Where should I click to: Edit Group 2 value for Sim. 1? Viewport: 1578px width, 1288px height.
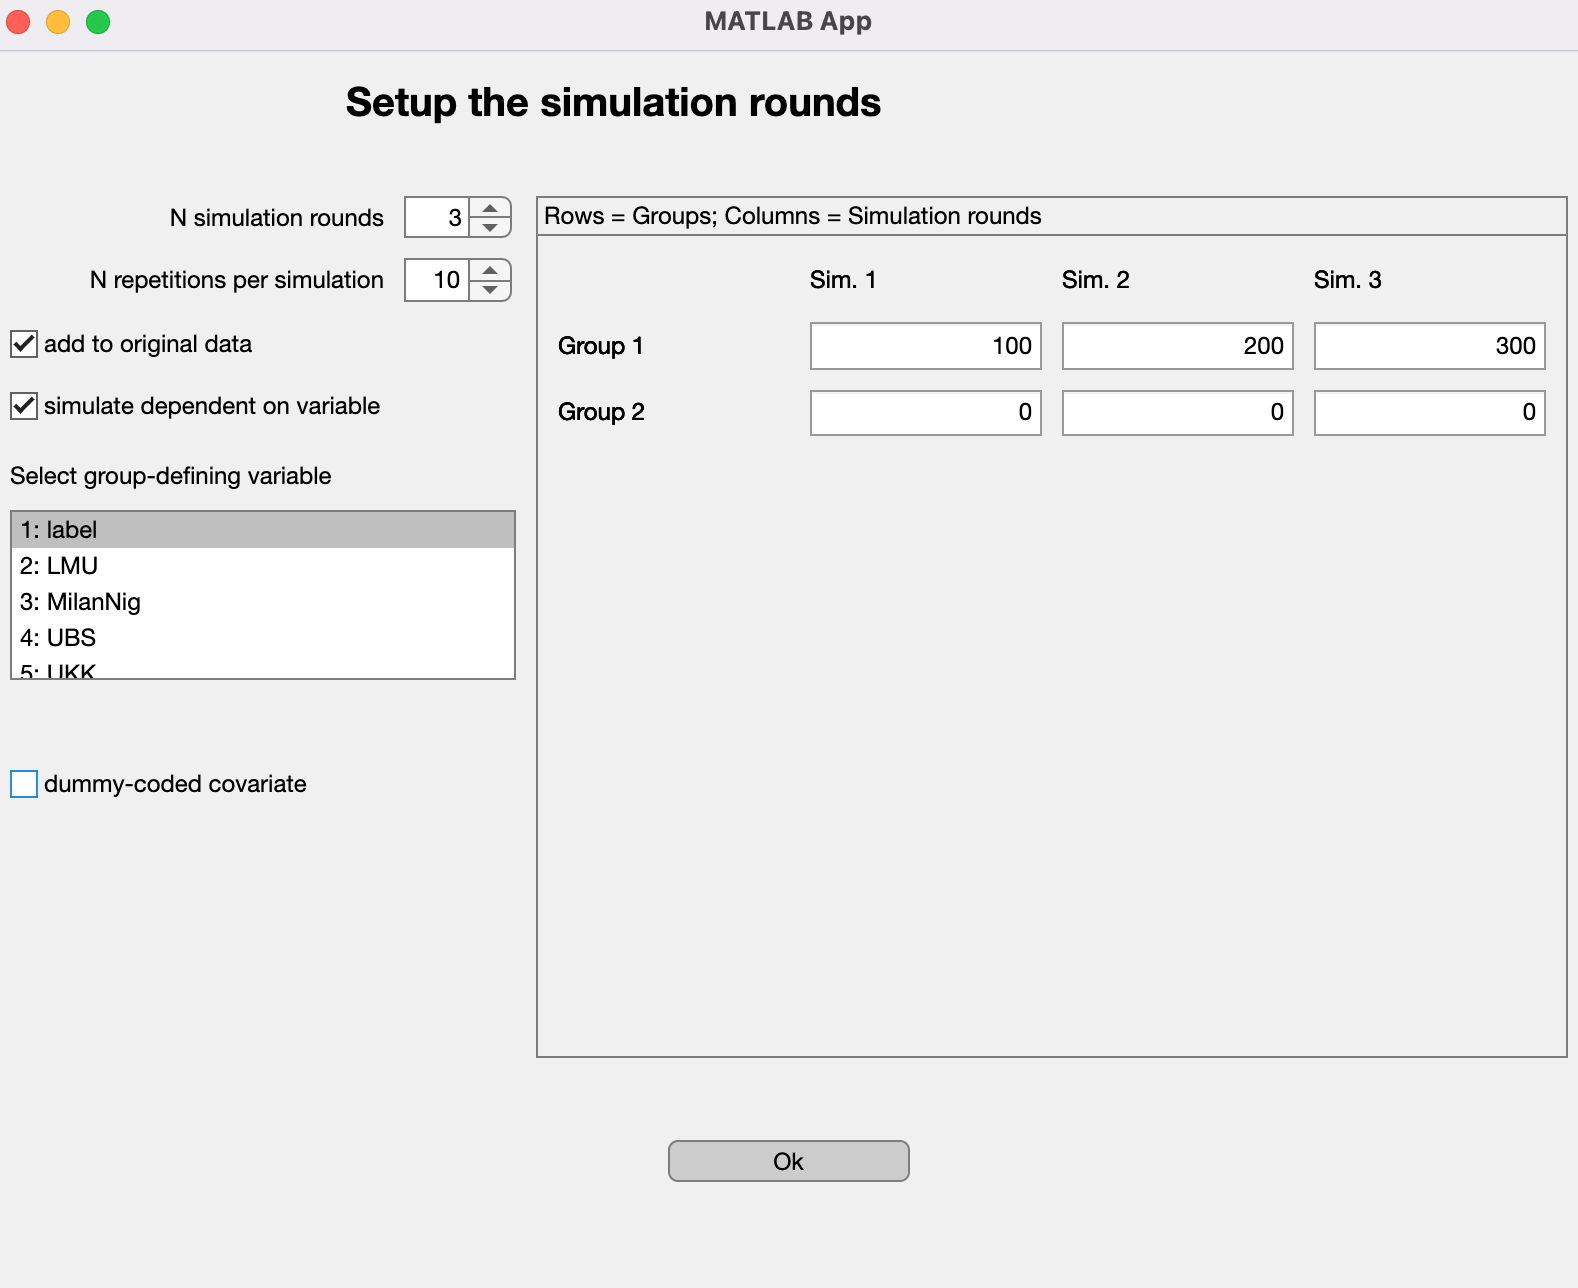point(926,413)
